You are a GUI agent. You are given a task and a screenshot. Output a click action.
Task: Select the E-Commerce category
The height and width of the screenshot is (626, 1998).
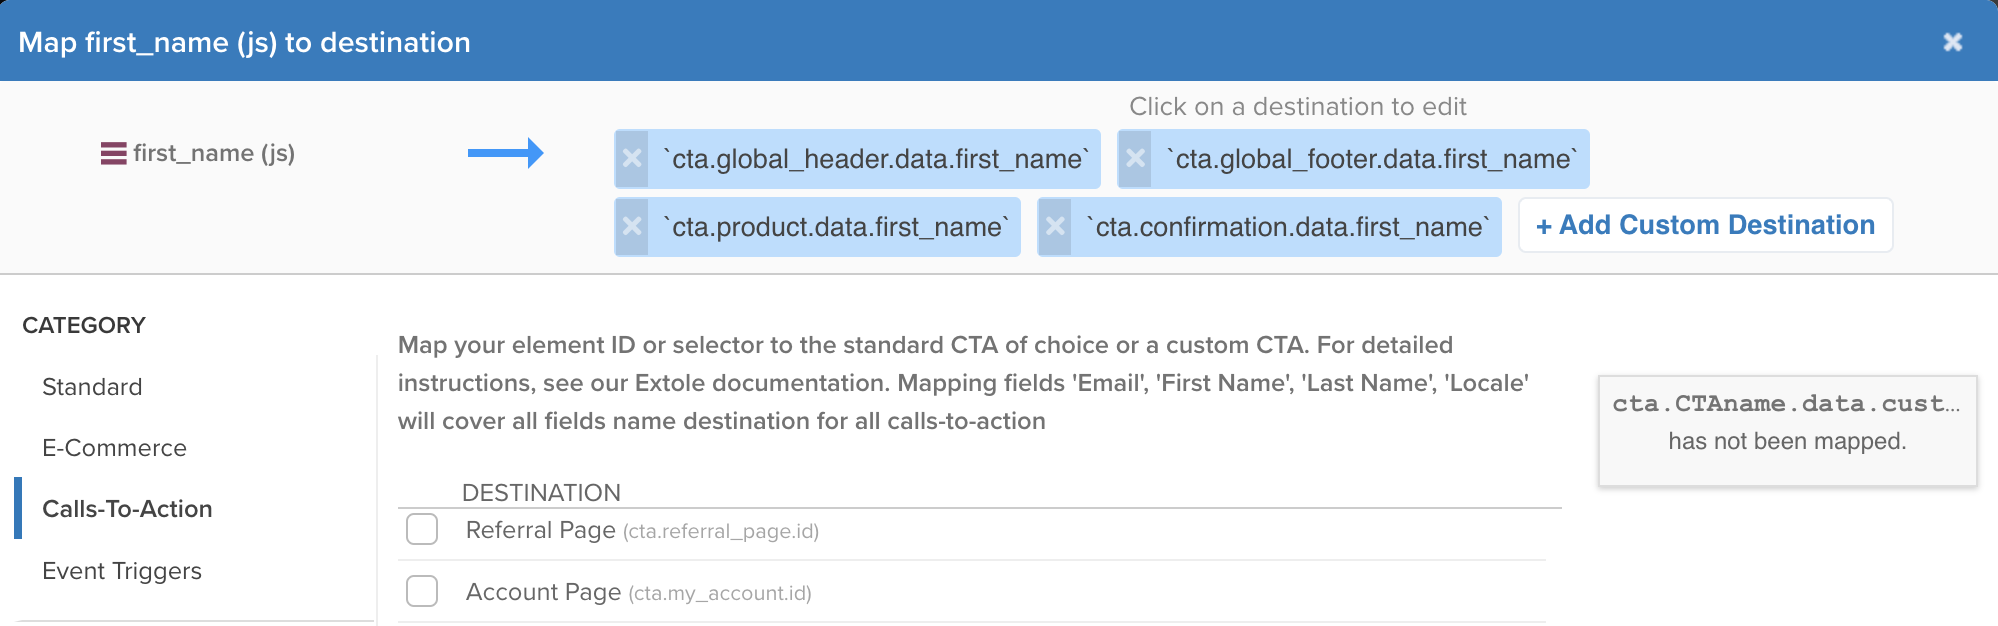coord(114,448)
